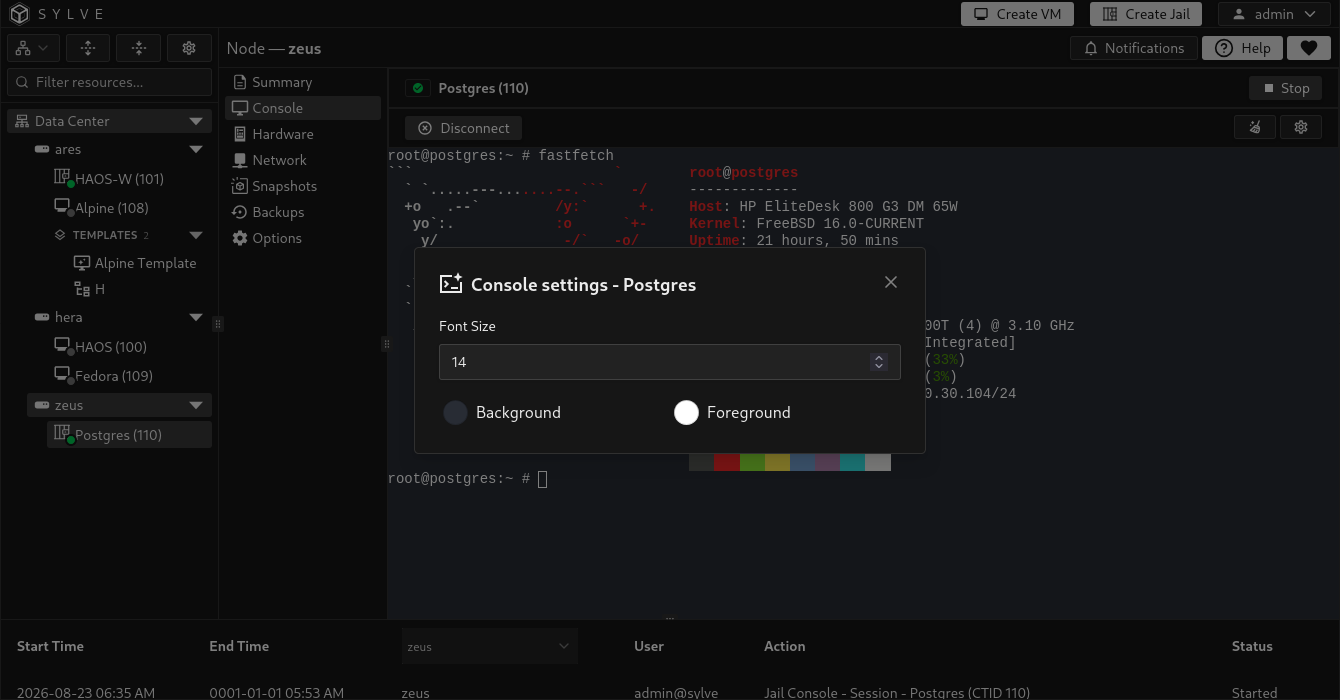Click the clear console broom icon
This screenshot has height=700, width=1340.
coord(1255,127)
